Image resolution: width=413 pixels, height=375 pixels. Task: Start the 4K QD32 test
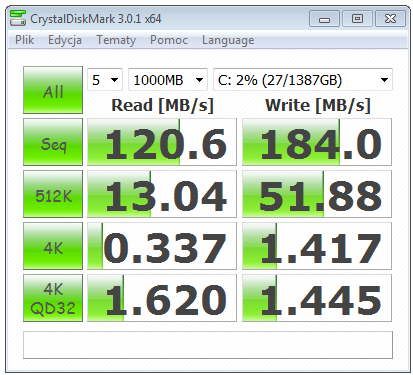pos(53,298)
